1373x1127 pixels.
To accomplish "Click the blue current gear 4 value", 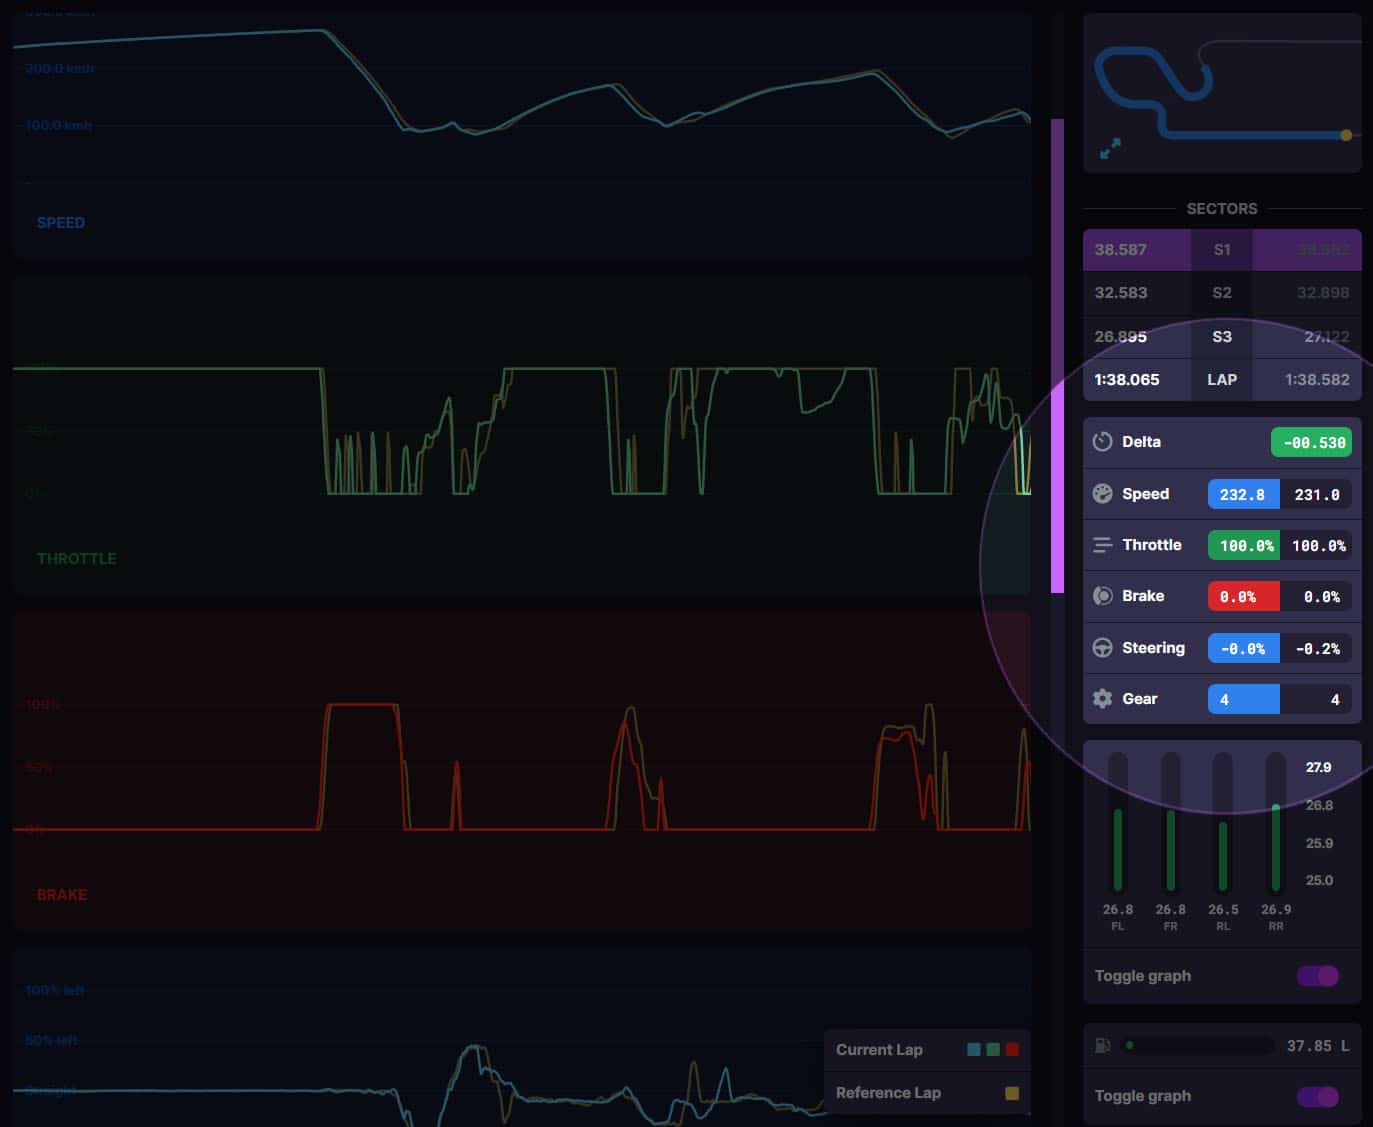I will click(1243, 699).
